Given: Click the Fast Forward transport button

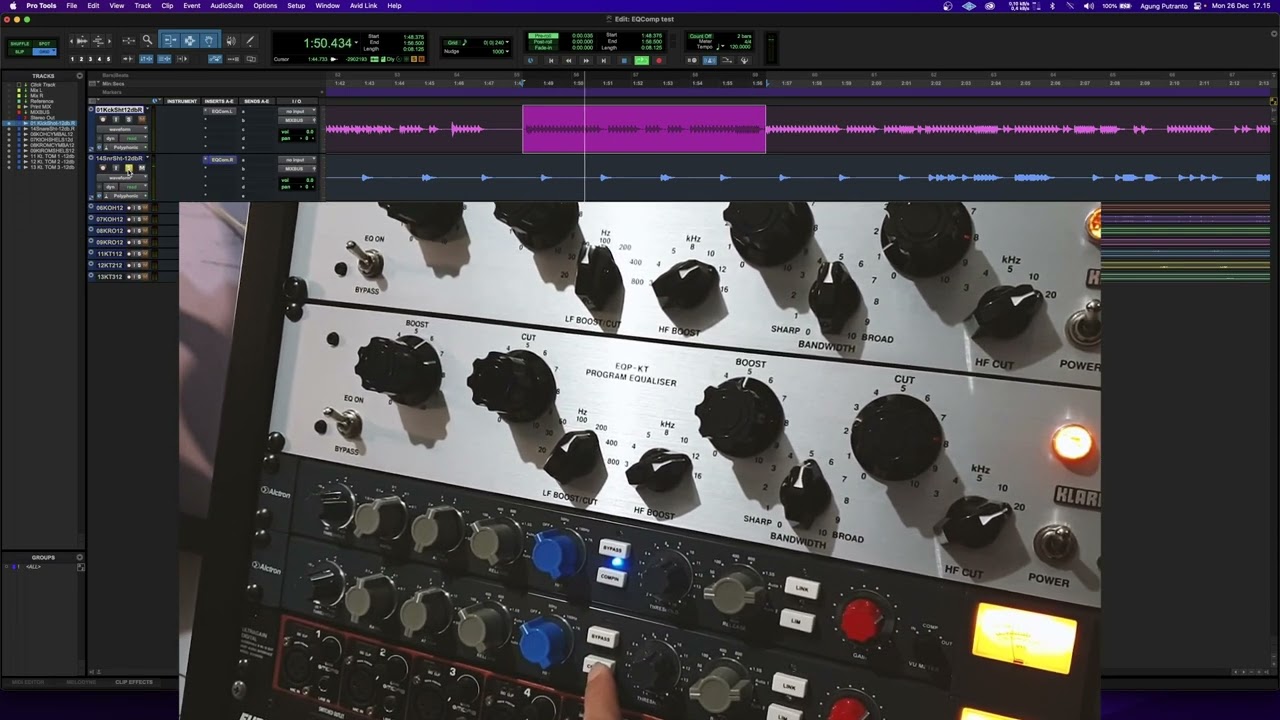Looking at the screenshot, I should tap(586, 61).
